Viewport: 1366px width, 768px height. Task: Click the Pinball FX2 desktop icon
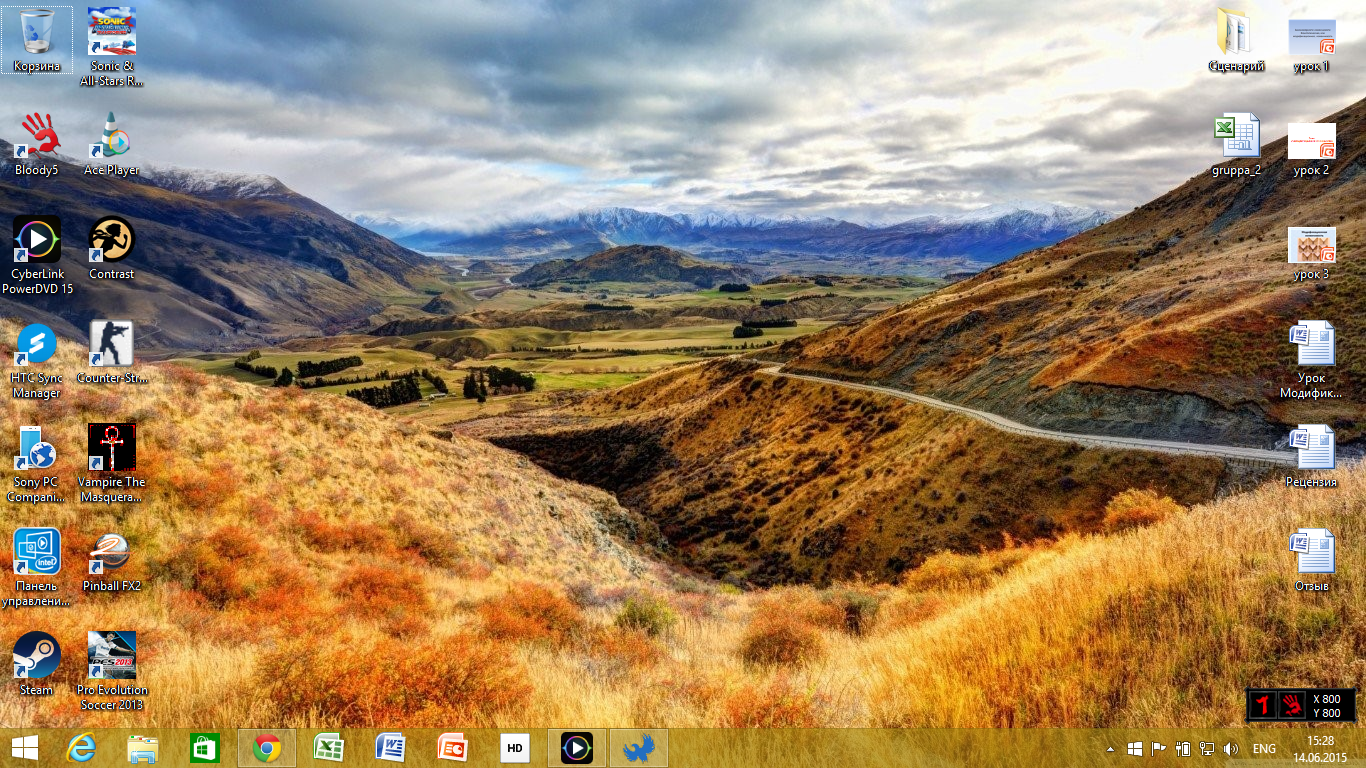111,553
